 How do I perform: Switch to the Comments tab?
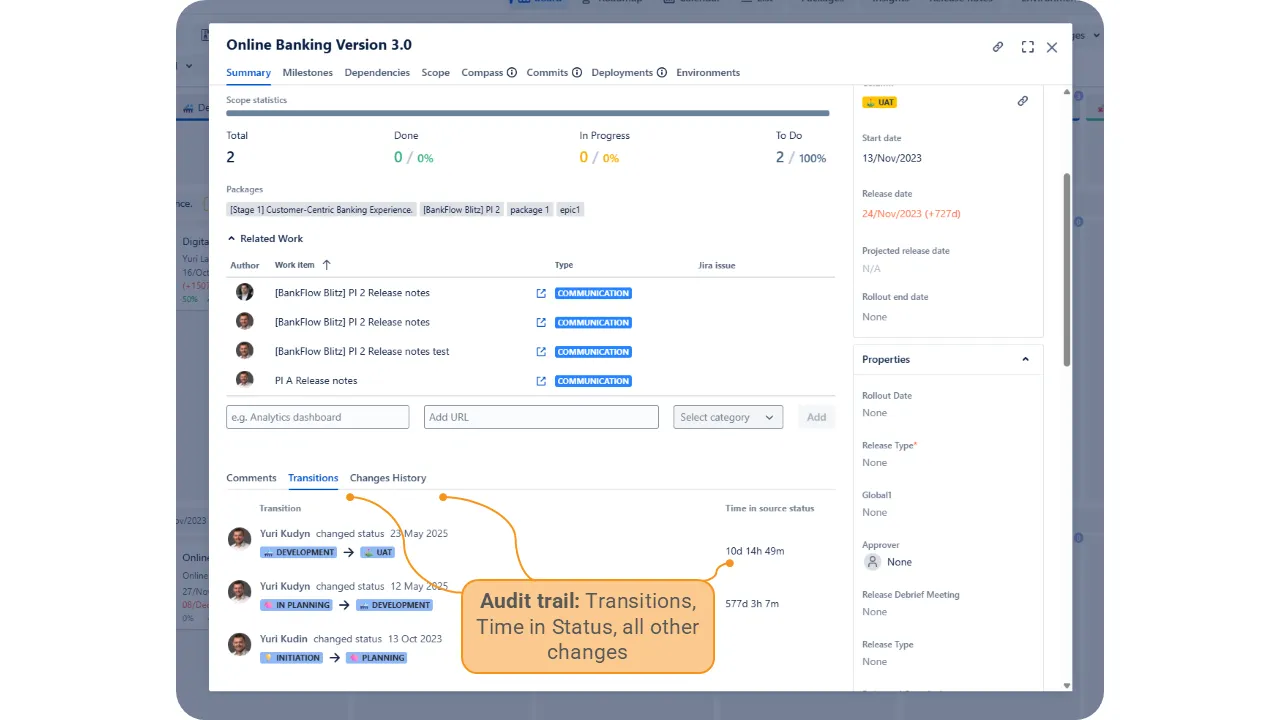click(x=251, y=478)
